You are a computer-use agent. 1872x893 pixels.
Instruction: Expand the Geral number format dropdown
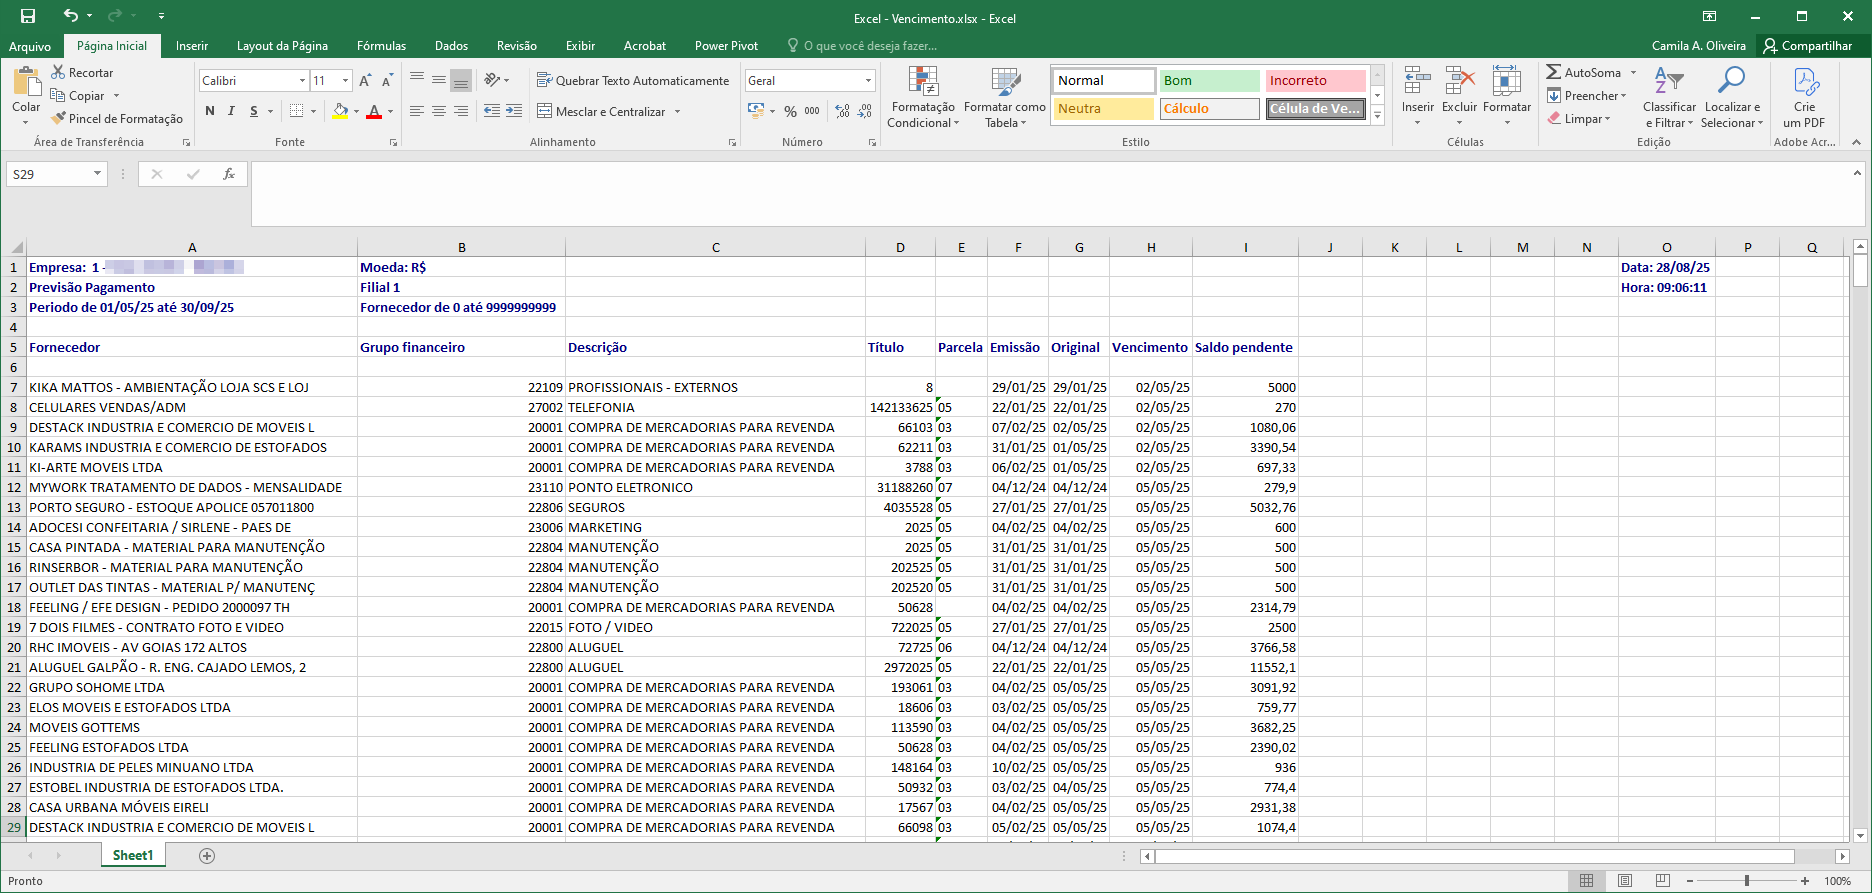[867, 81]
